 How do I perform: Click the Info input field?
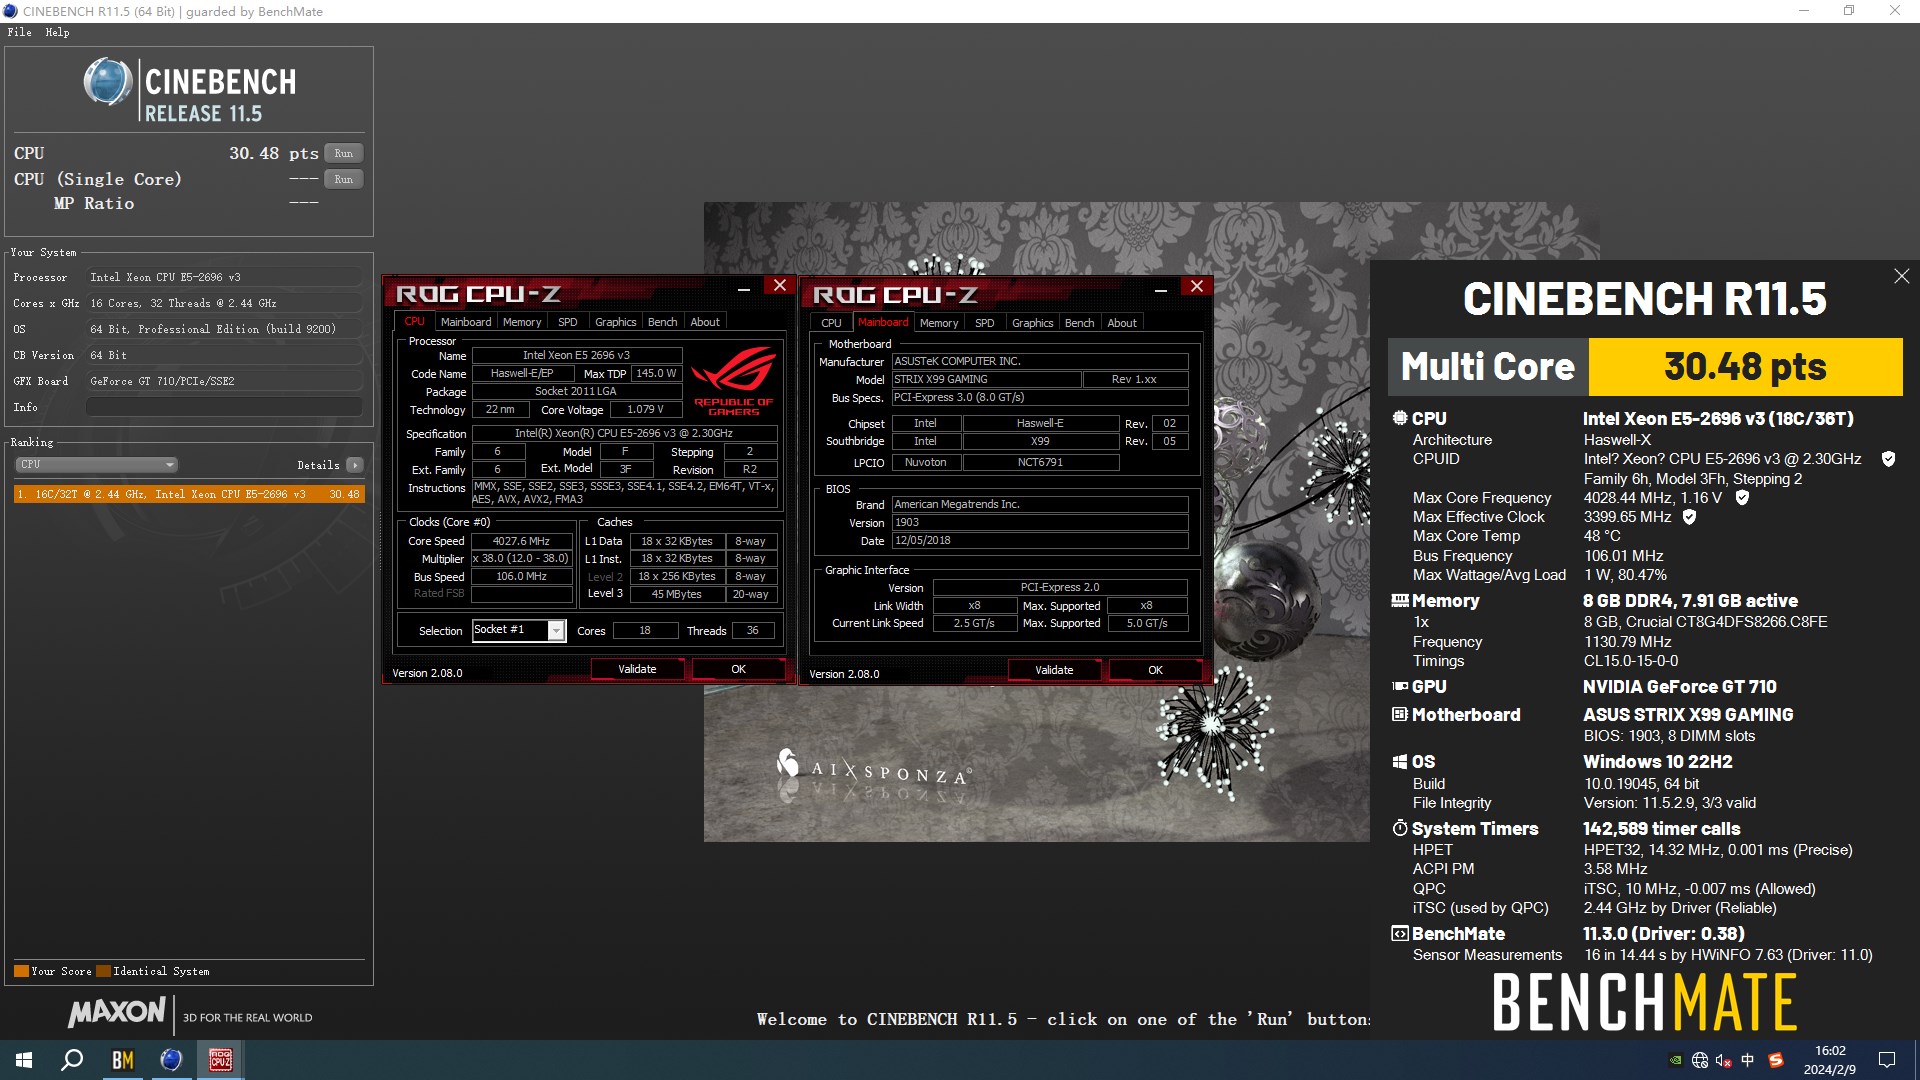click(224, 407)
